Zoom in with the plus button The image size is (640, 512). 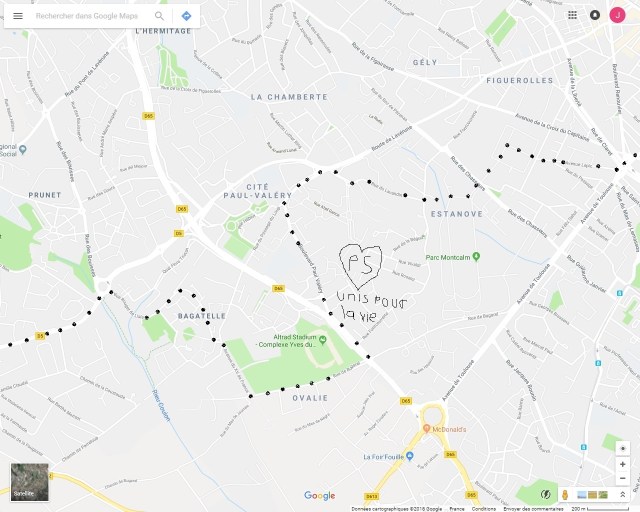pos(623,464)
